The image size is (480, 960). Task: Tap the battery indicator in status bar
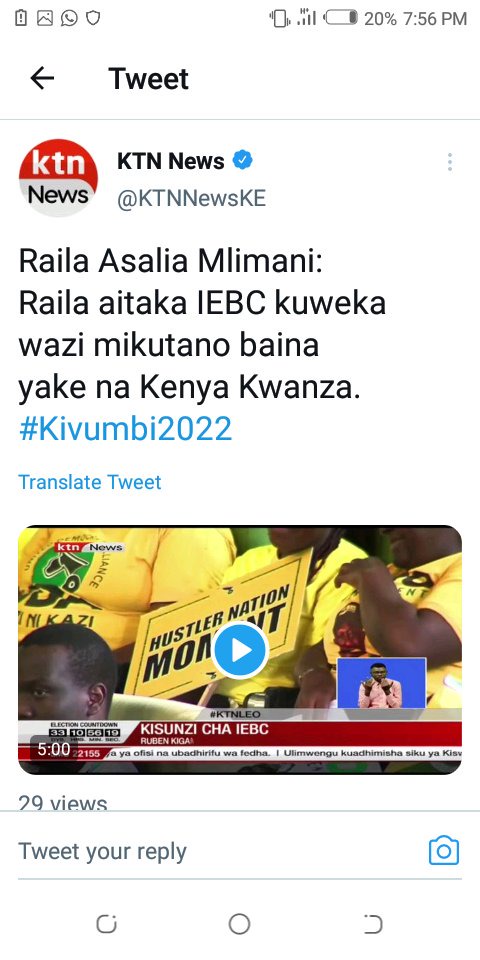tap(341, 18)
